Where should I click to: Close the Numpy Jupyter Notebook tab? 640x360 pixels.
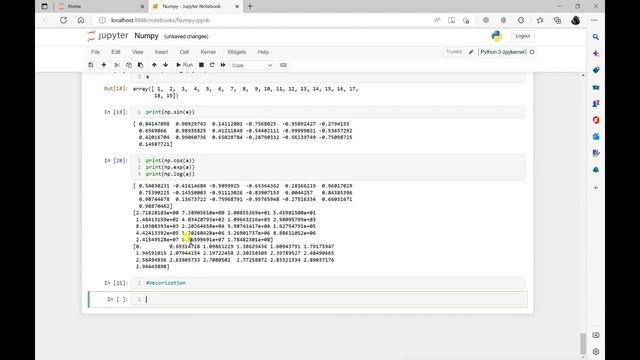pyautogui.click(x=237, y=7)
